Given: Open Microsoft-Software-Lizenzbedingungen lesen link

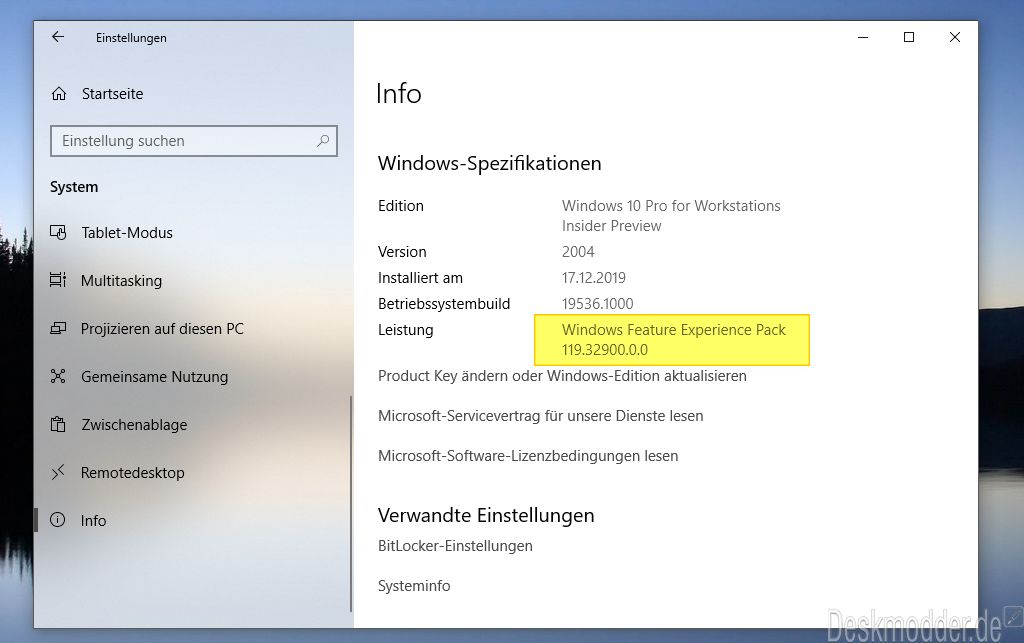Looking at the screenshot, I should (x=528, y=456).
